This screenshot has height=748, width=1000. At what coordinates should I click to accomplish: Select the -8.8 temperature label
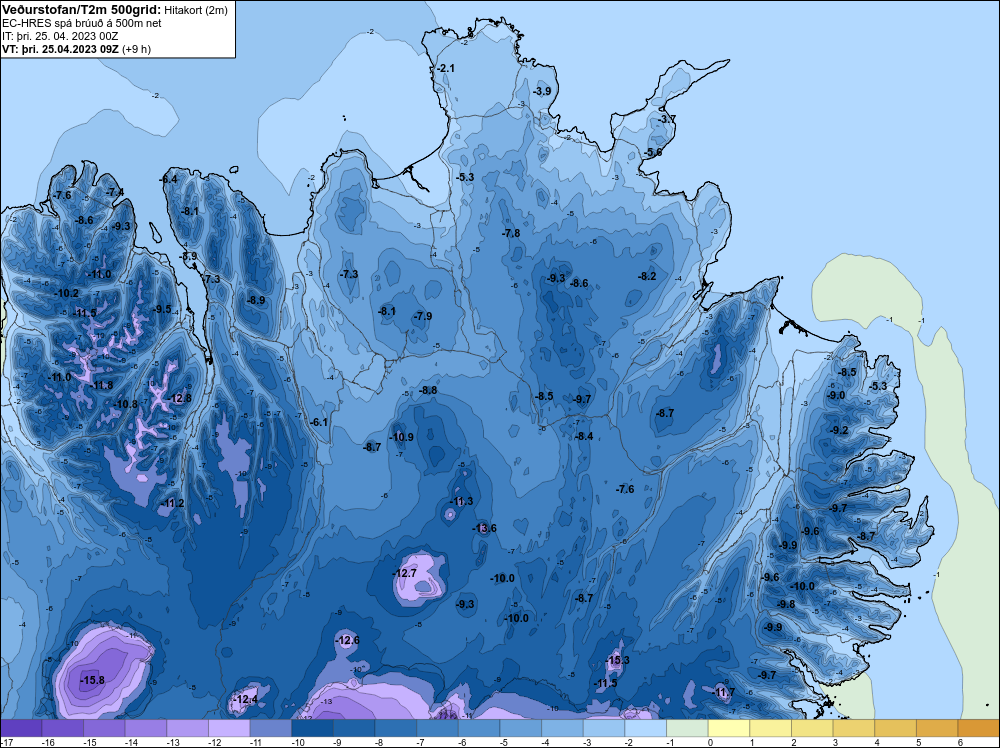427,390
